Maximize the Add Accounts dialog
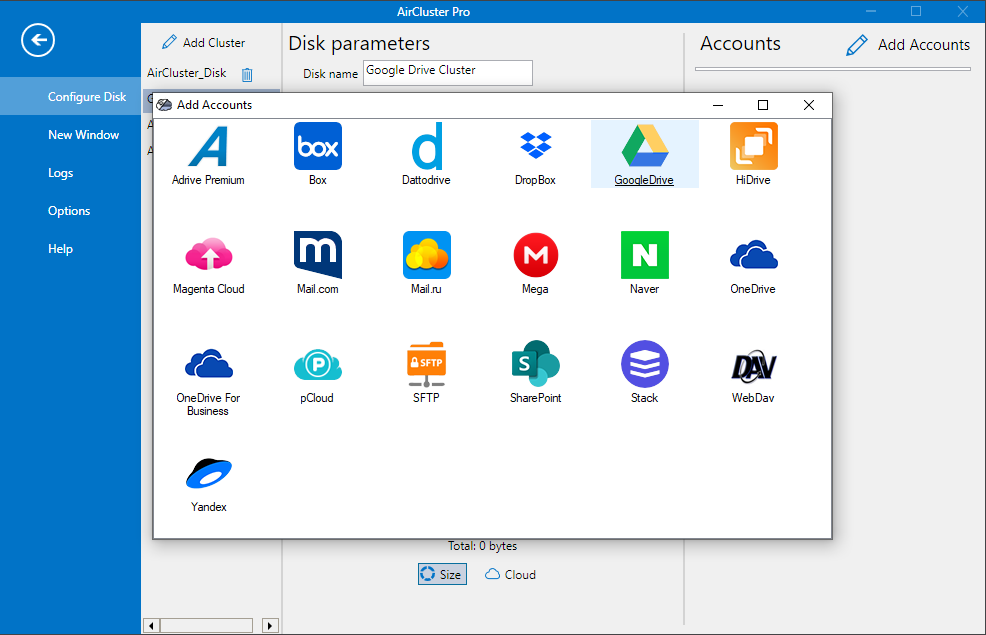The height and width of the screenshot is (635, 986). coord(763,105)
